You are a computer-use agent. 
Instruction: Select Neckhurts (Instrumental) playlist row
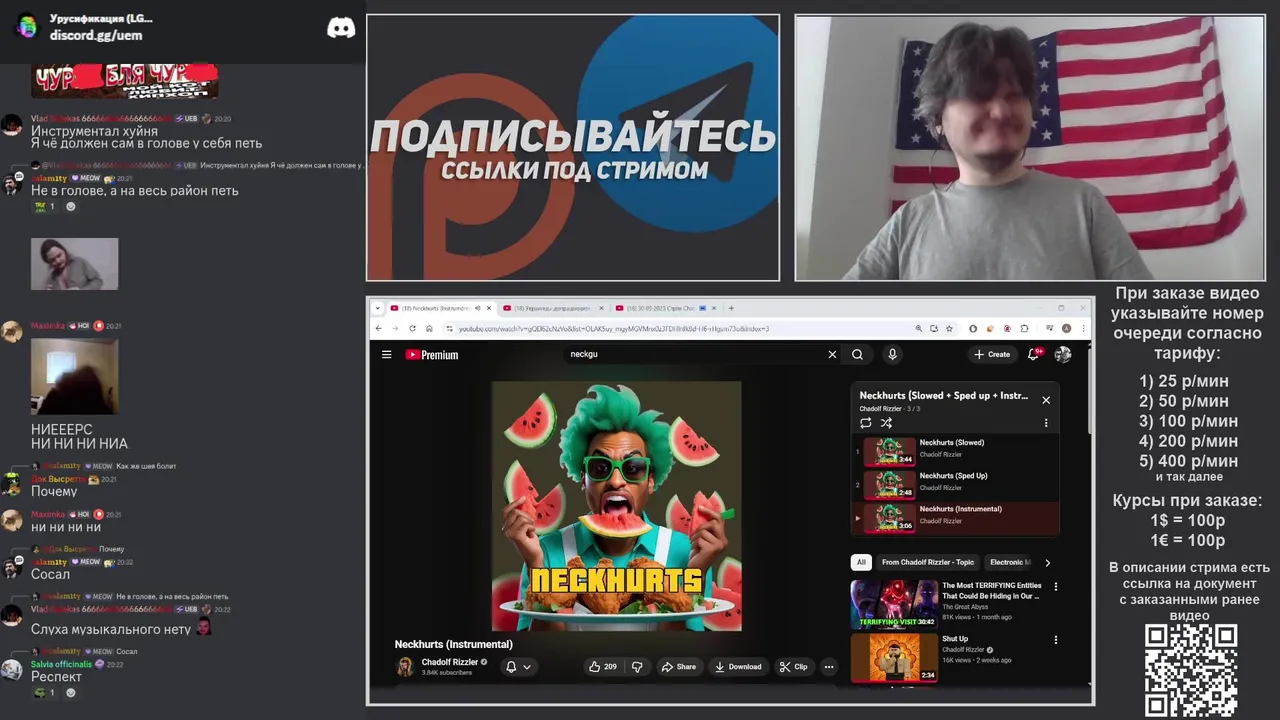click(955, 518)
